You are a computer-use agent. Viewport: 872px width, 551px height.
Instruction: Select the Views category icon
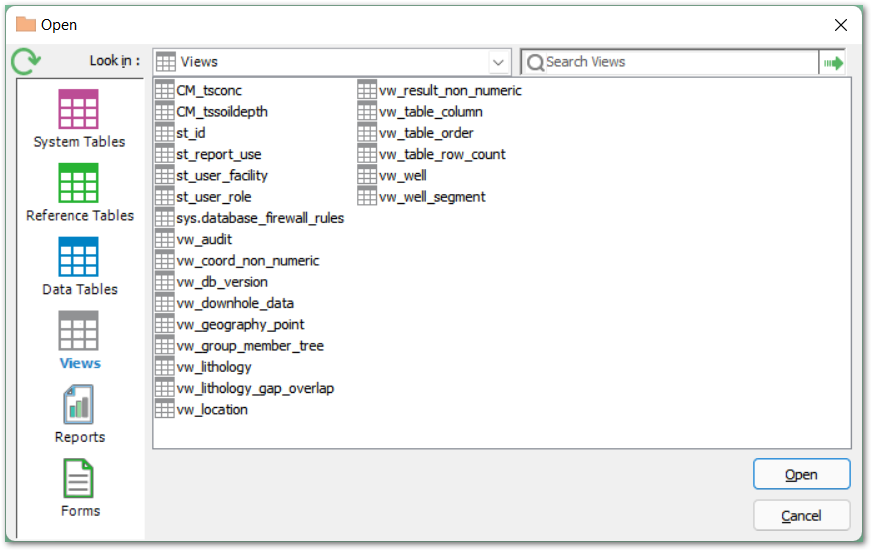click(78, 331)
